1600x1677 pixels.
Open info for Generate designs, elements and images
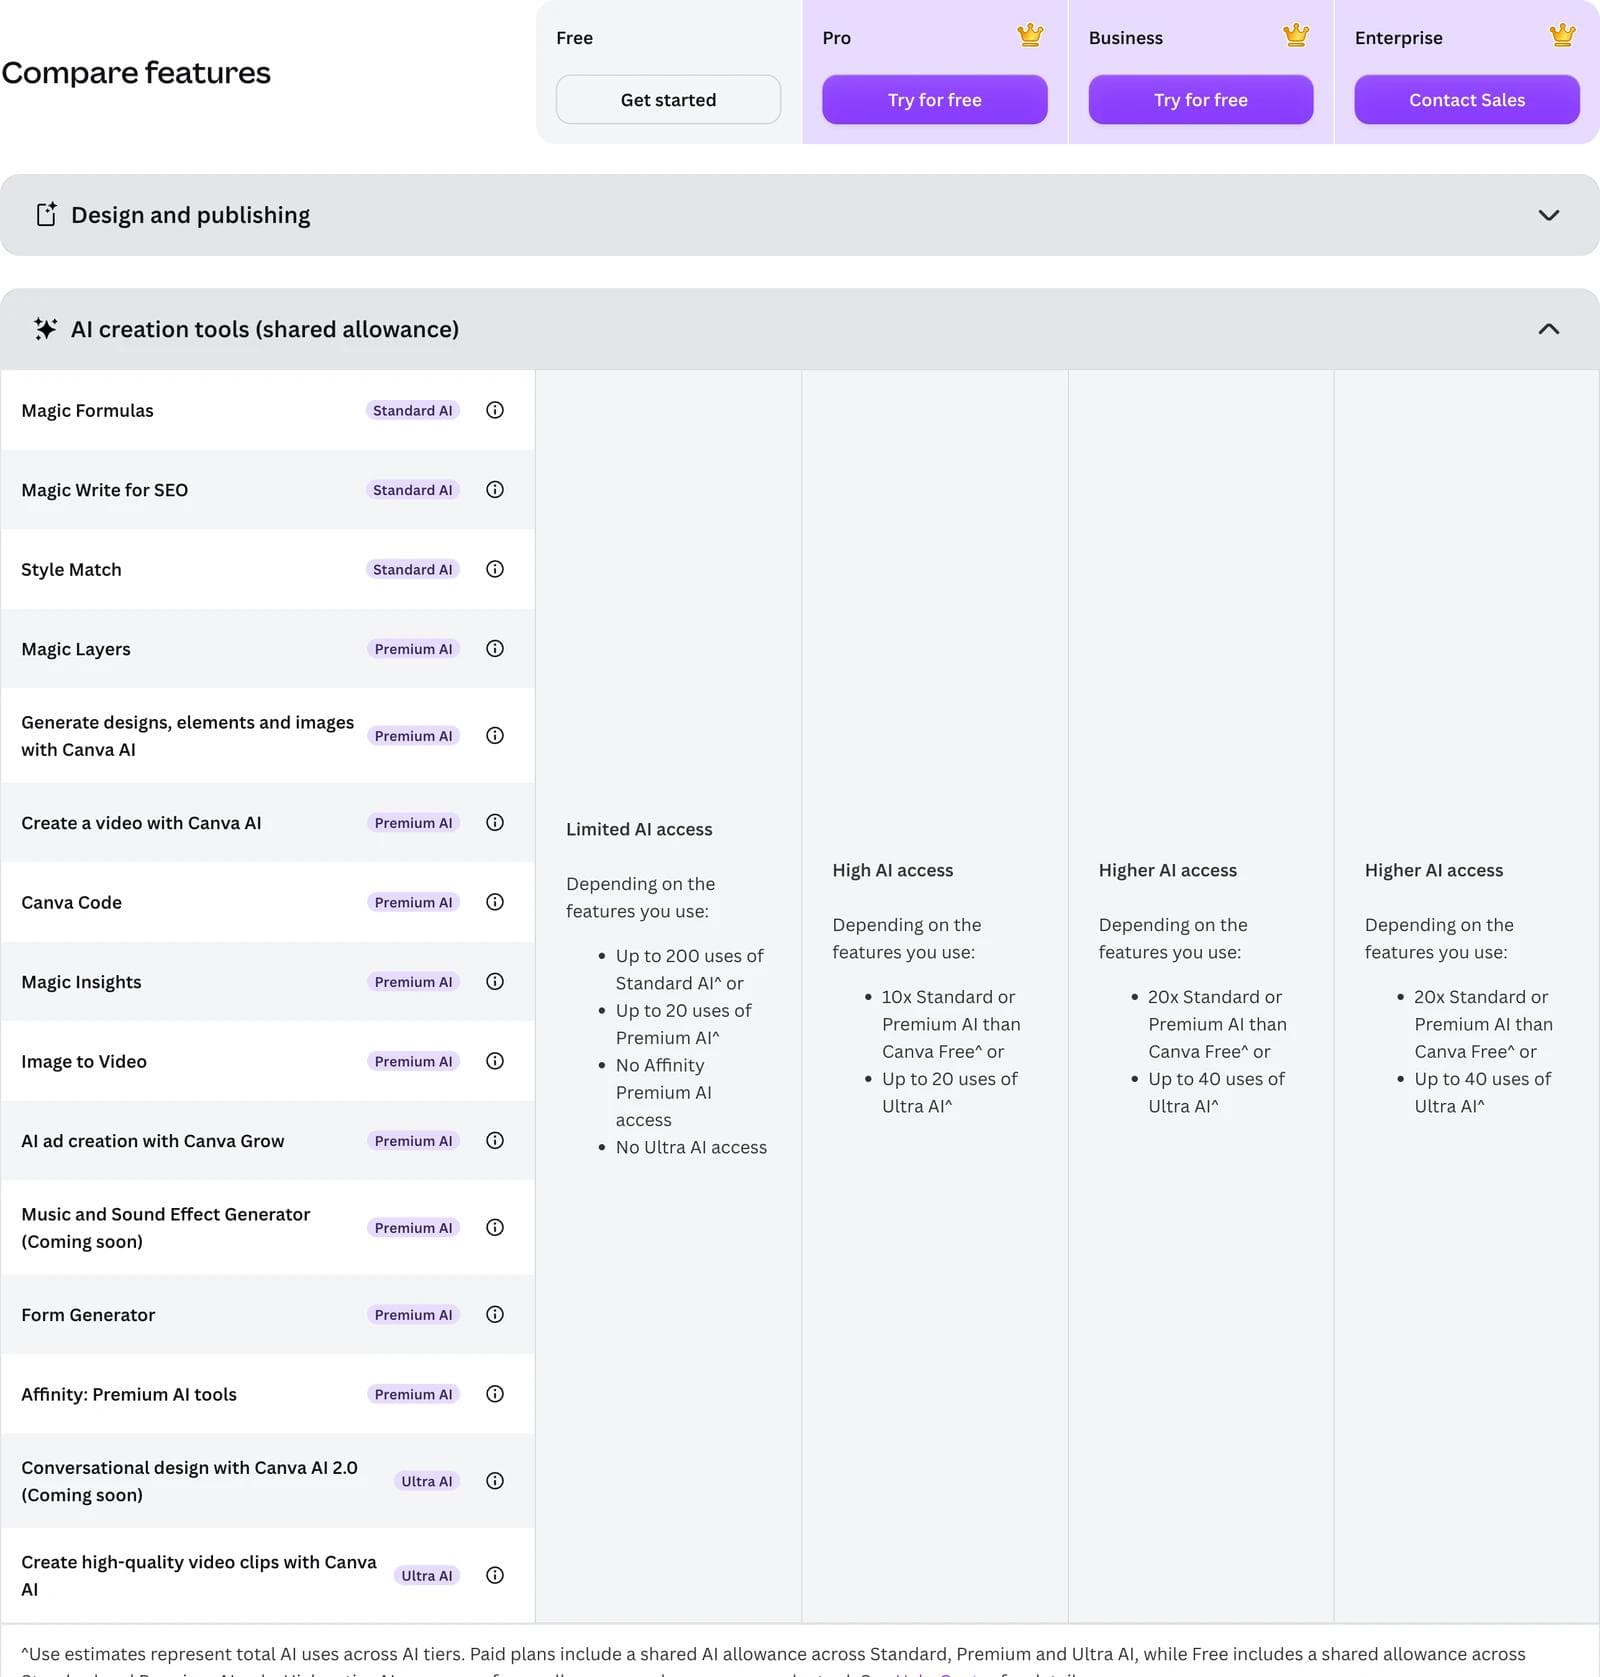pyautogui.click(x=494, y=736)
